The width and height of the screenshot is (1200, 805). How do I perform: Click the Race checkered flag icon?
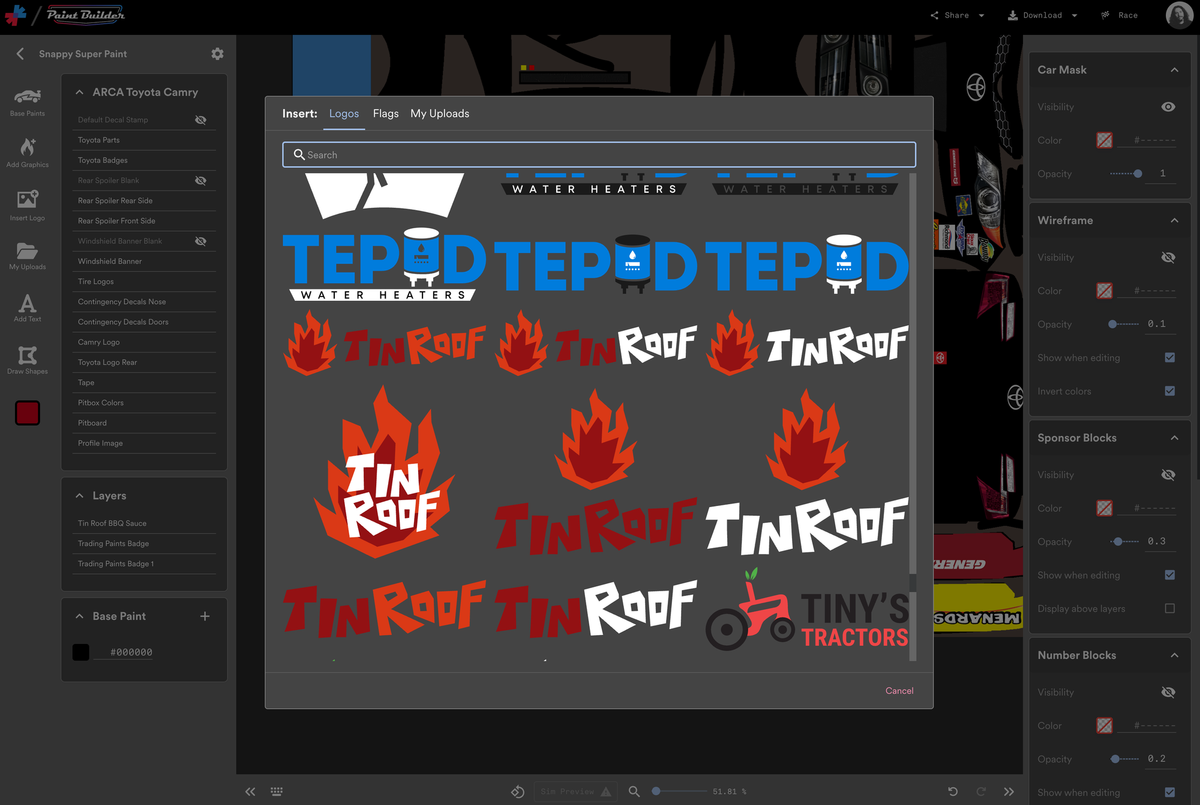pos(1106,15)
